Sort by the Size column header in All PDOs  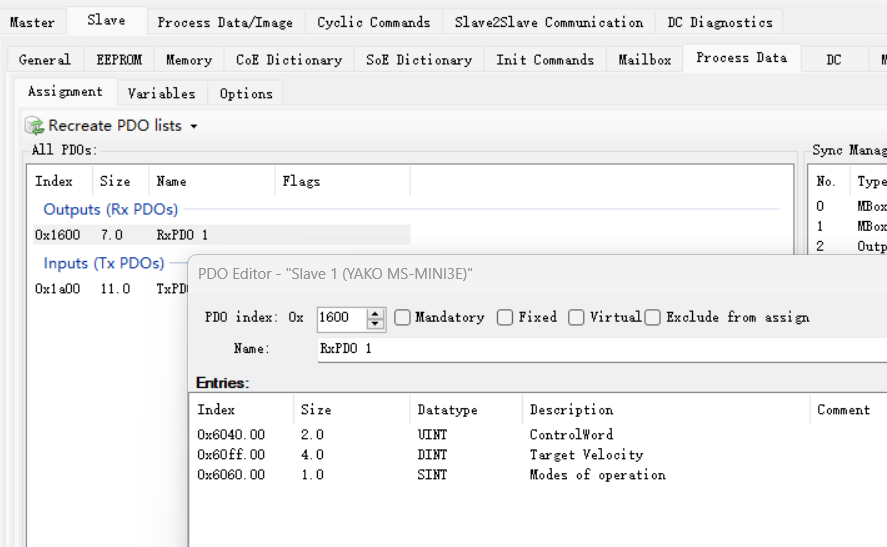click(x=115, y=181)
